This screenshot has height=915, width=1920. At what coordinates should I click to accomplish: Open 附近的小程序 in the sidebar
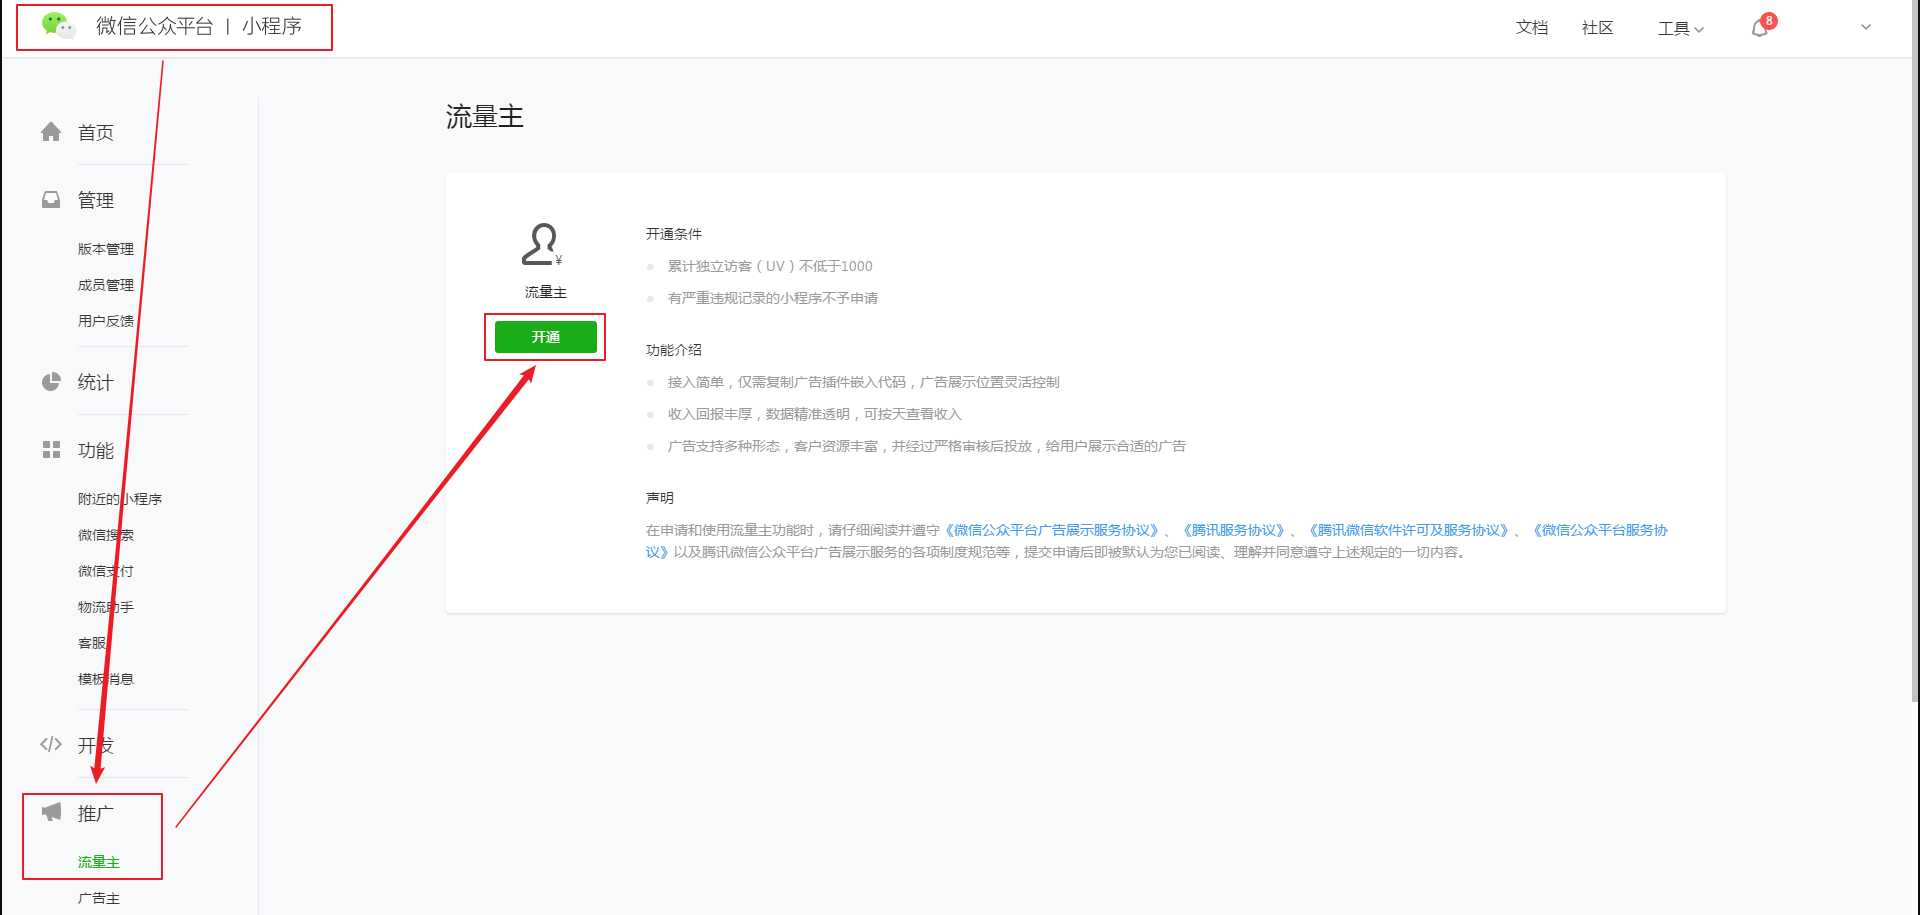(120, 499)
